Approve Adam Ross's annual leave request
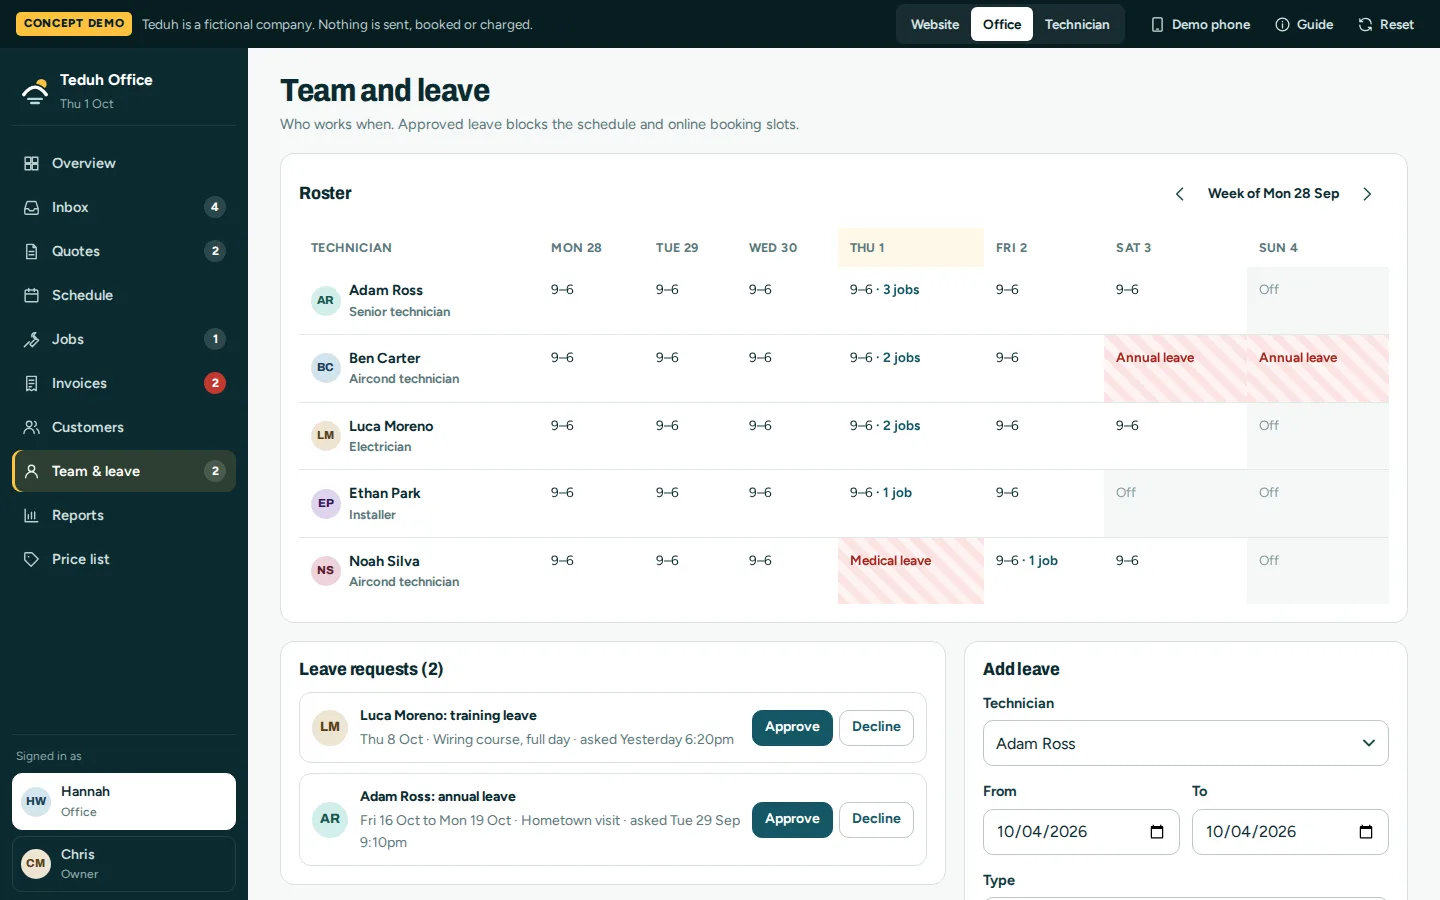The width and height of the screenshot is (1440, 900). point(792,819)
